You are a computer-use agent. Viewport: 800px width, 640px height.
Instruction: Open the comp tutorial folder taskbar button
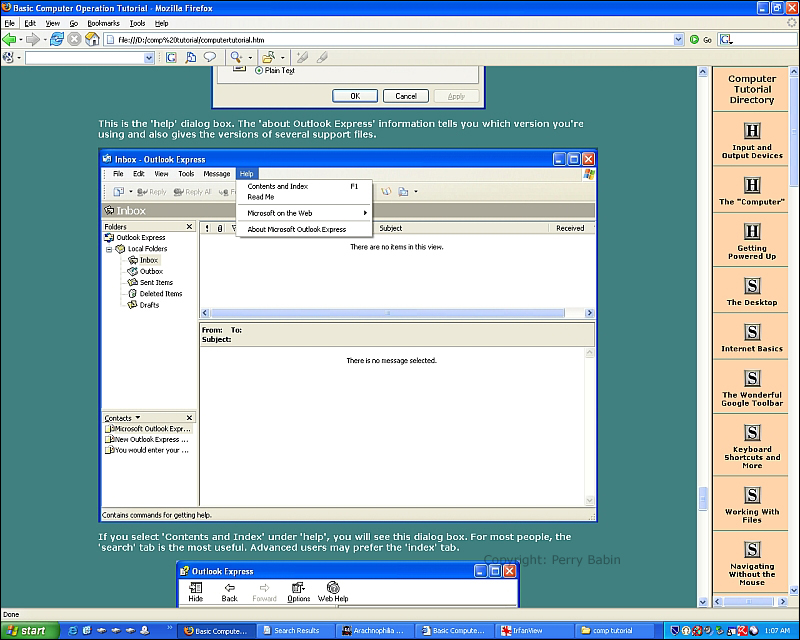click(x=612, y=631)
